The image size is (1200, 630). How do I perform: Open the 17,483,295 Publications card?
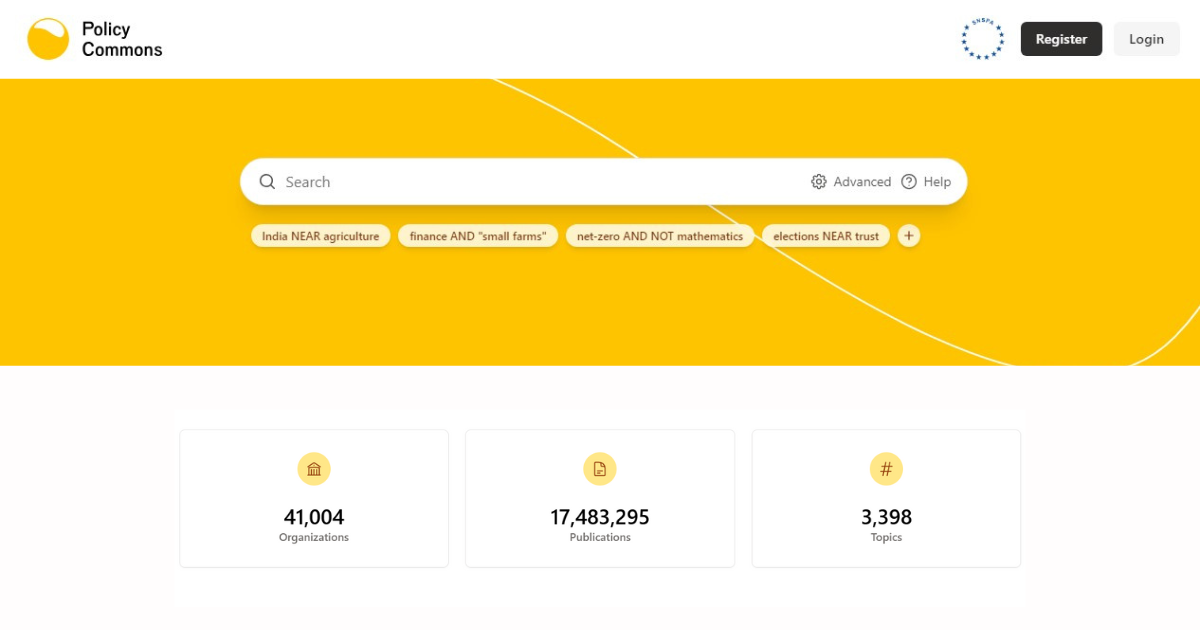[600, 499]
